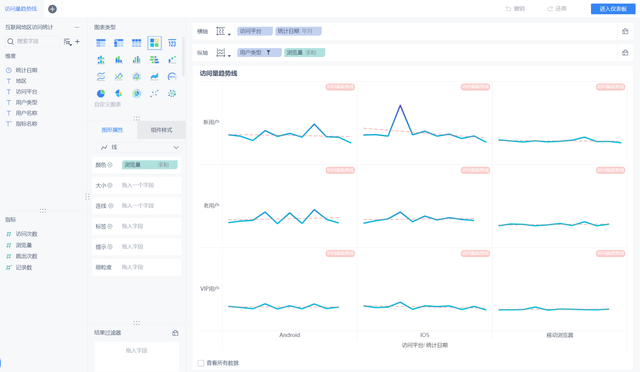The image size is (640, 372).
Task: Select the pie chart icon
Action: (101, 94)
